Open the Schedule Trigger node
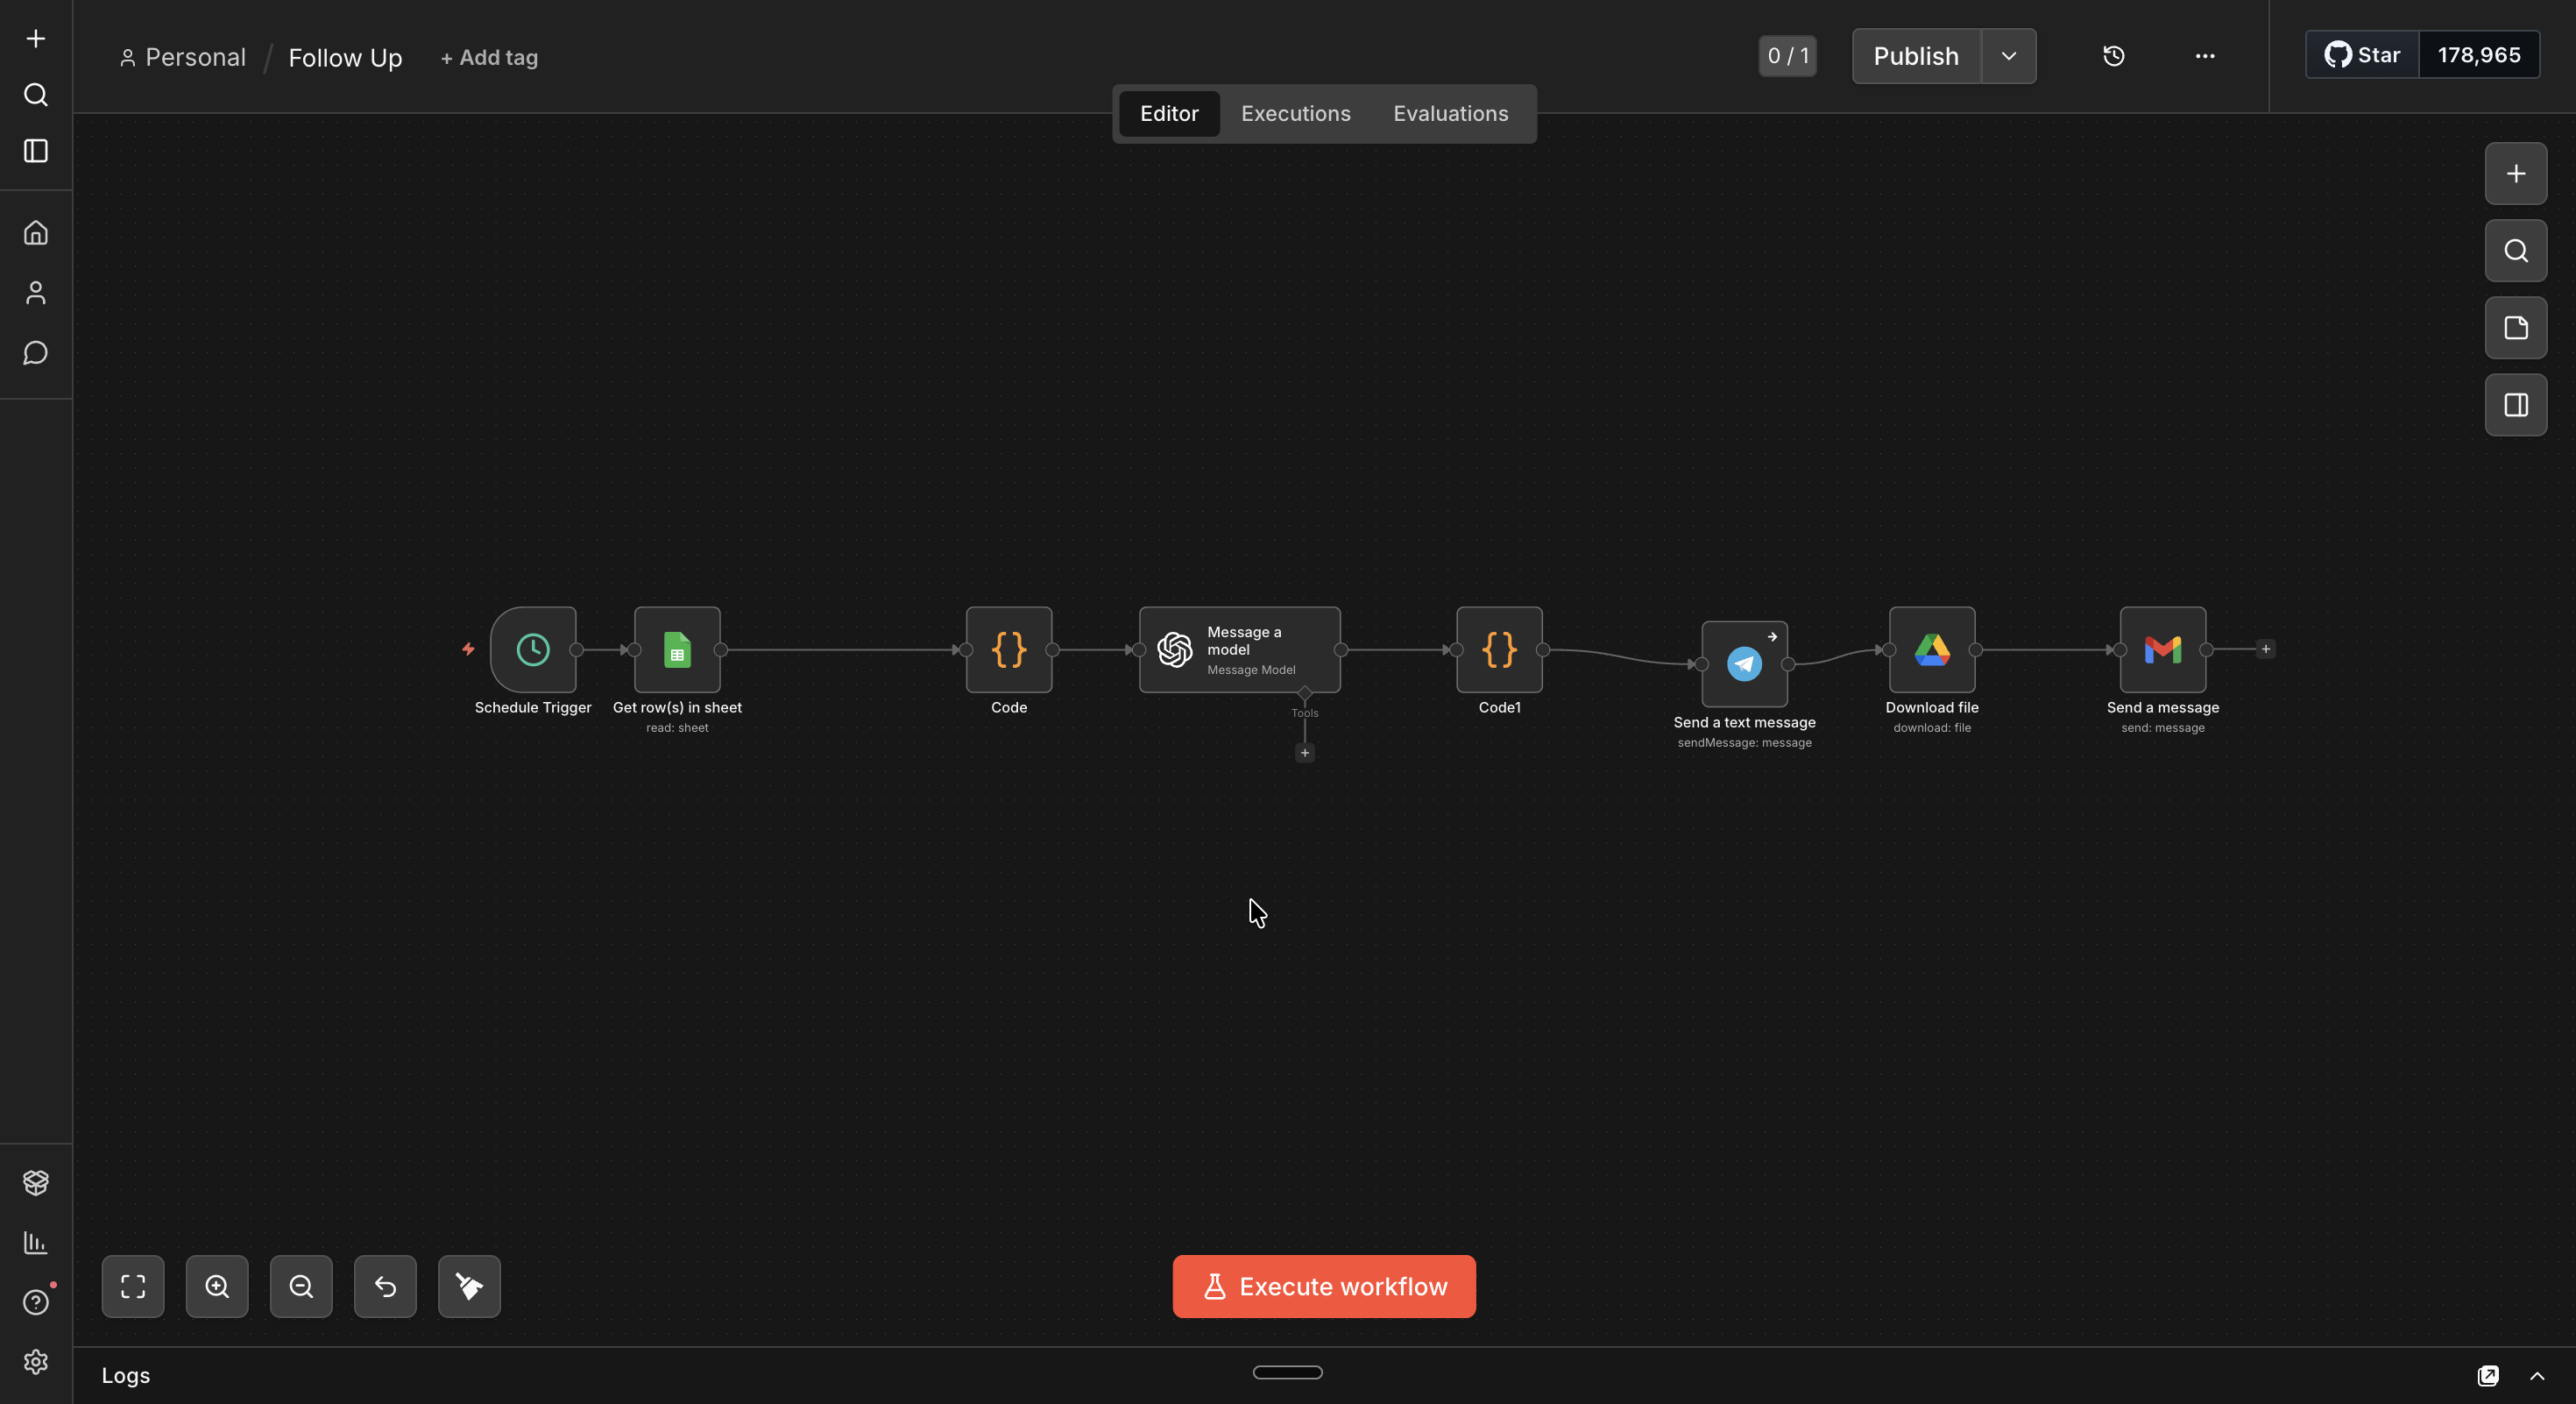 532,650
